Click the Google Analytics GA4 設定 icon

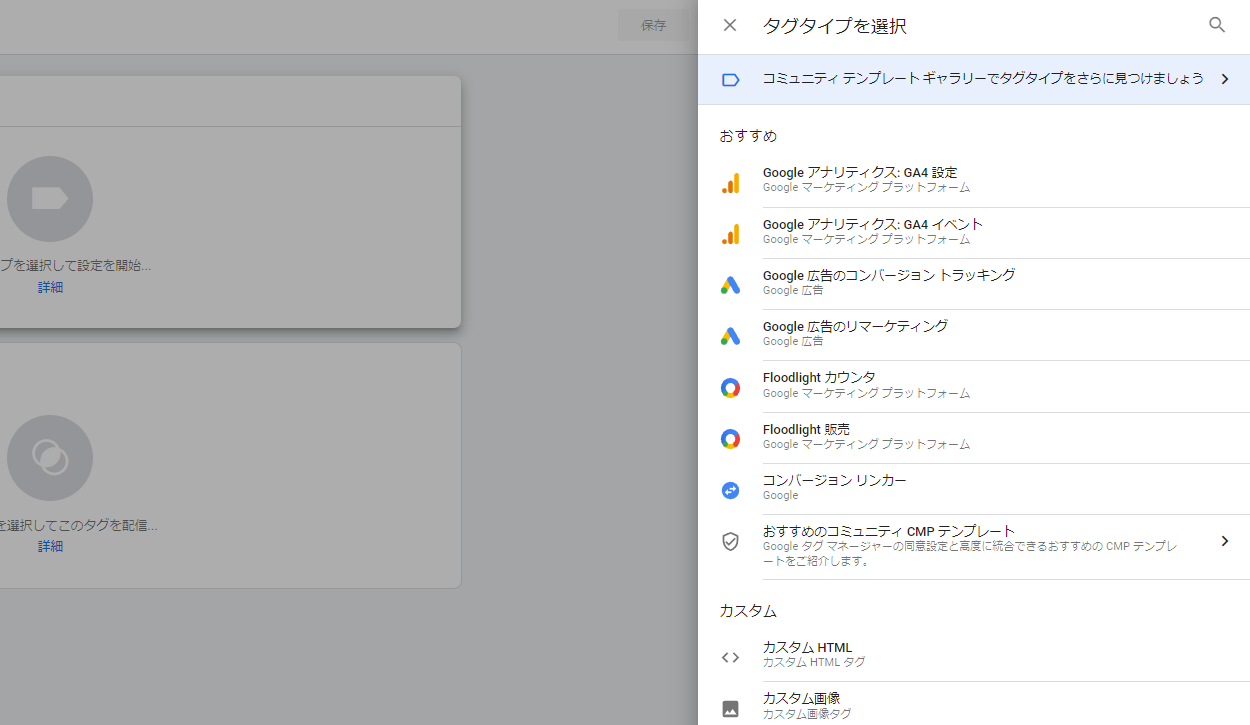[x=730, y=183]
